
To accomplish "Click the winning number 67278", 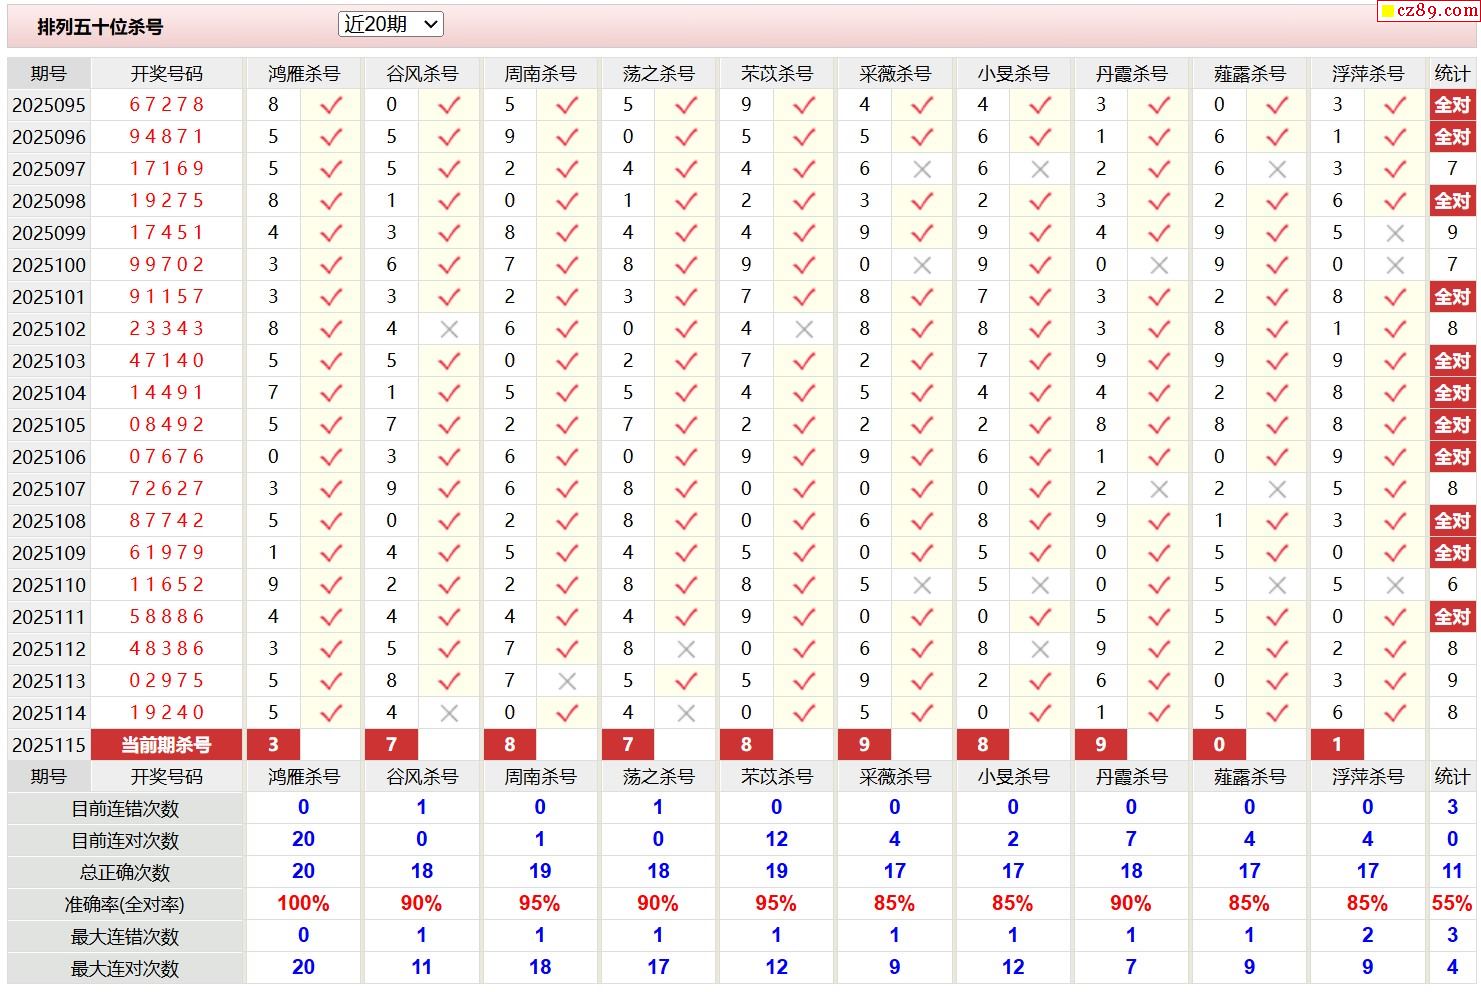I will (167, 105).
